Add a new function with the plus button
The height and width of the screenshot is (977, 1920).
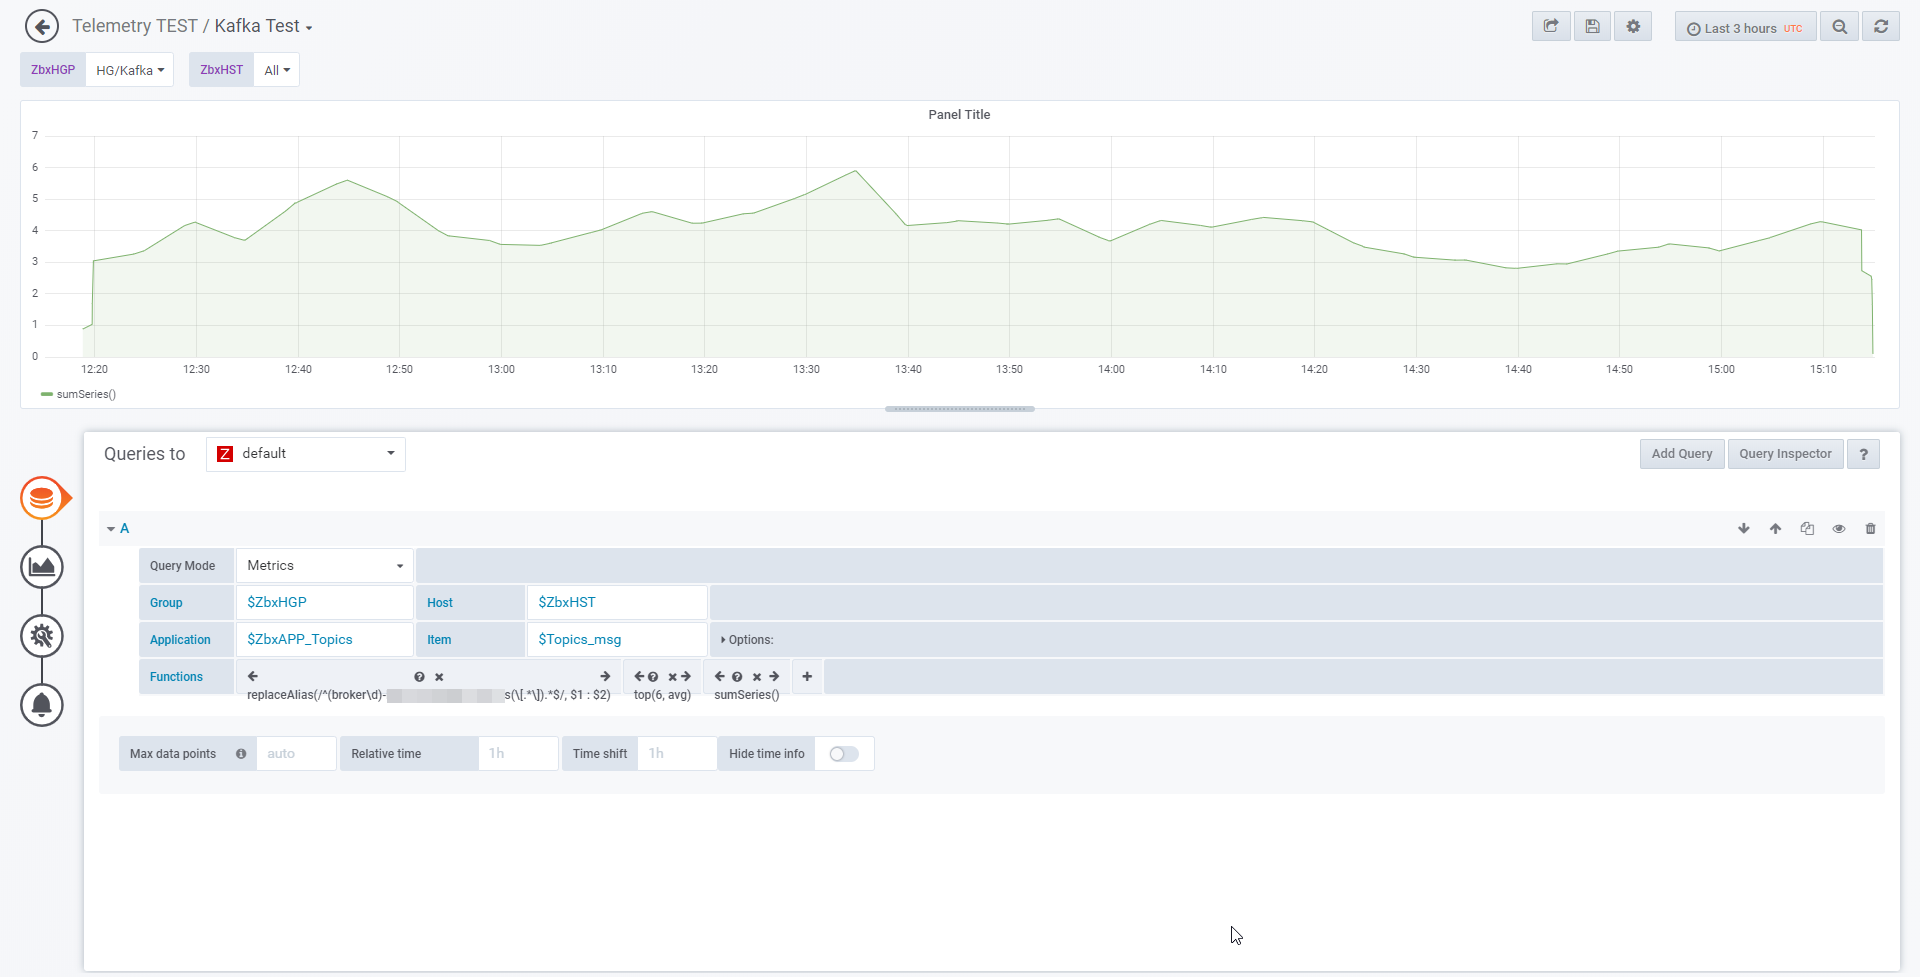click(807, 677)
